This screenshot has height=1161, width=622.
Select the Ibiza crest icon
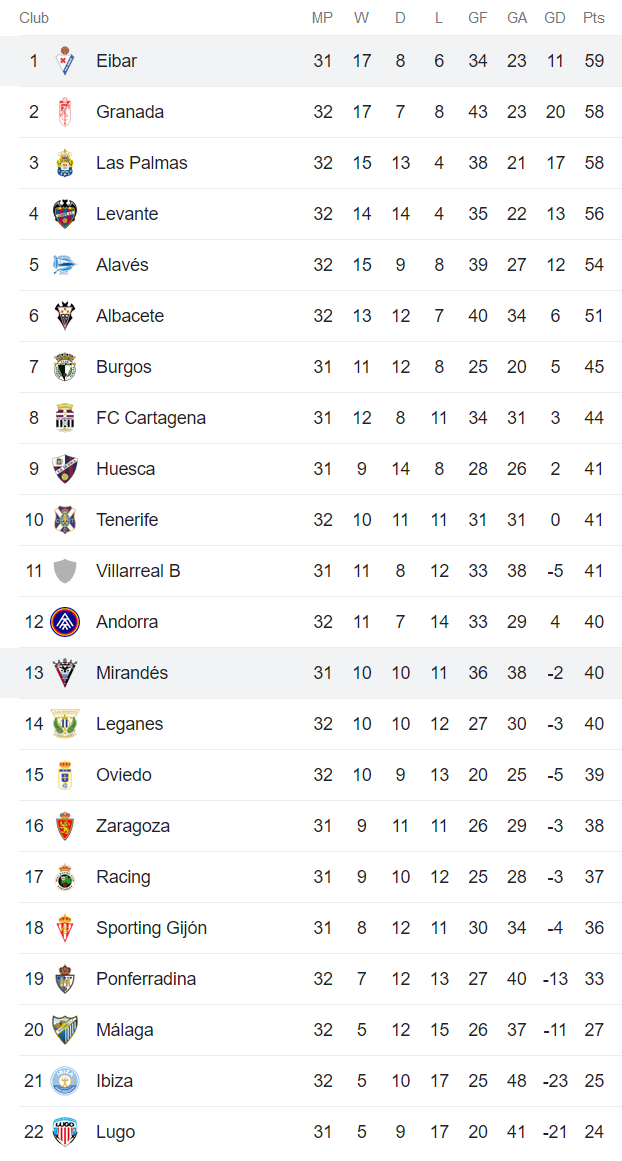coord(63,1080)
